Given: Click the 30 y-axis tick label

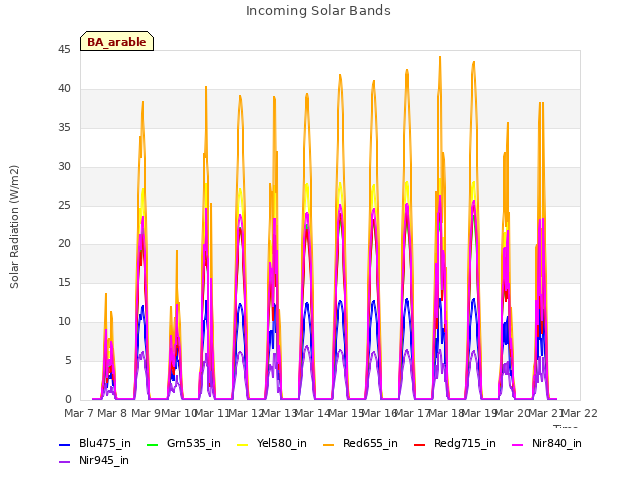Looking at the screenshot, I should pyautogui.click(x=64, y=167).
